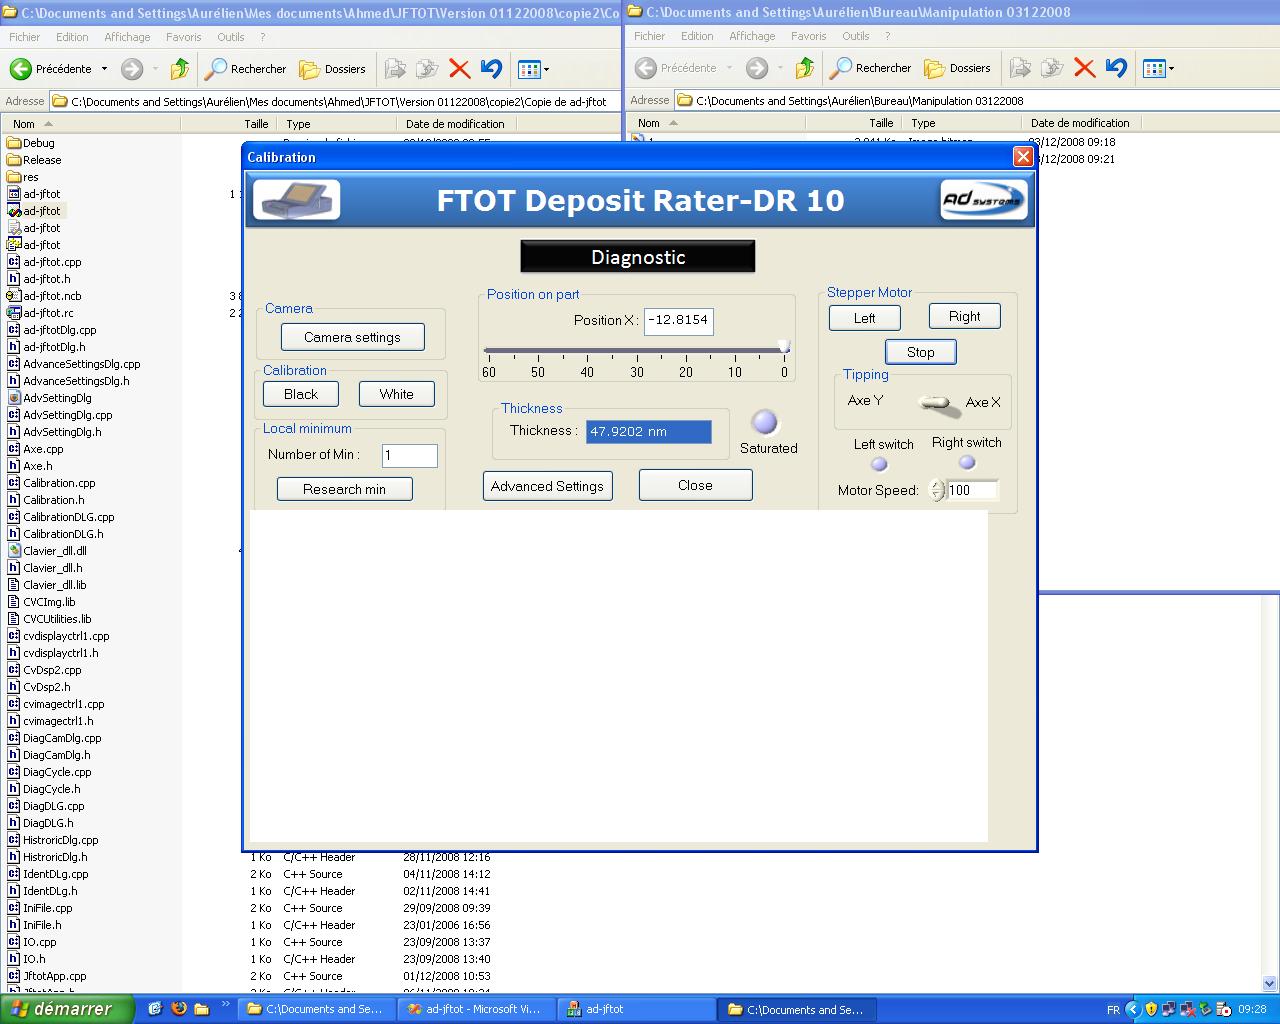Click the Safely Remove Hardware tray icon
This screenshot has width=1280, height=1024.
tap(1205, 1009)
